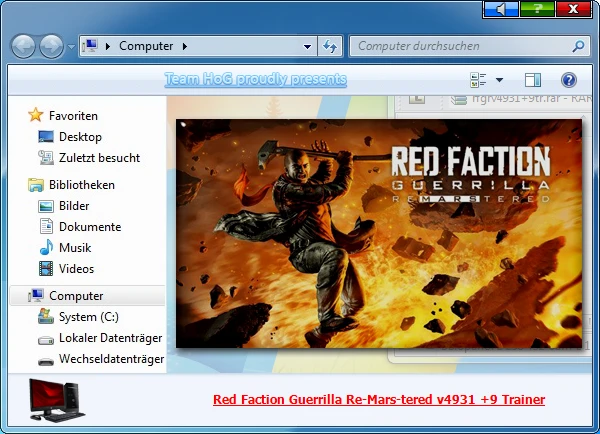This screenshot has width=600, height=434.
Task: Click the Red Faction Guerrilla cover image
Action: tap(379, 233)
